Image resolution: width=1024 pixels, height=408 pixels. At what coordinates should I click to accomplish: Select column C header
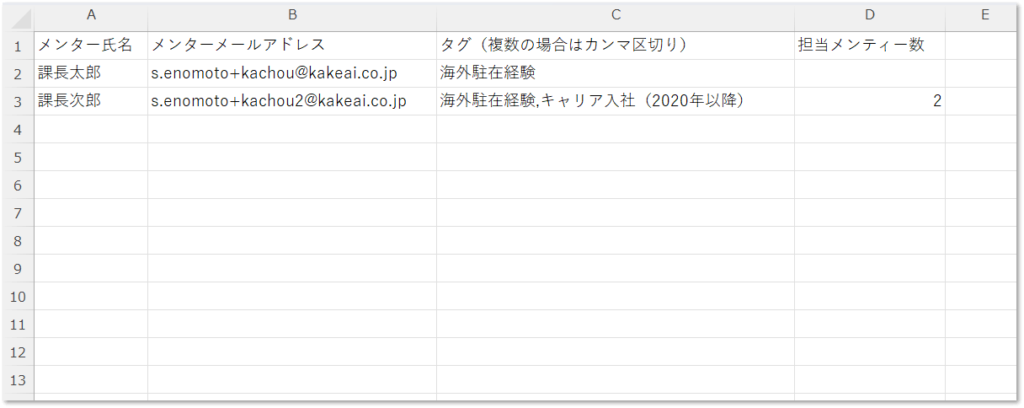click(615, 15)
